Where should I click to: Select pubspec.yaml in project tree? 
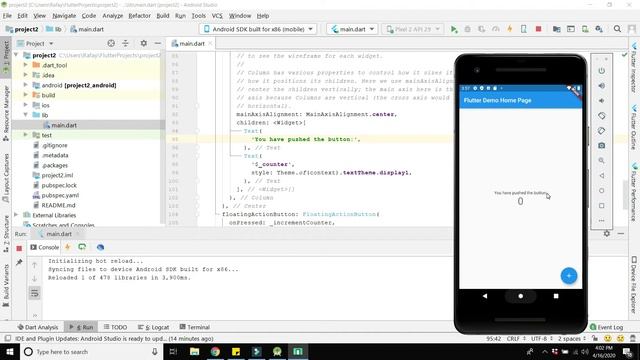(60, 195)
